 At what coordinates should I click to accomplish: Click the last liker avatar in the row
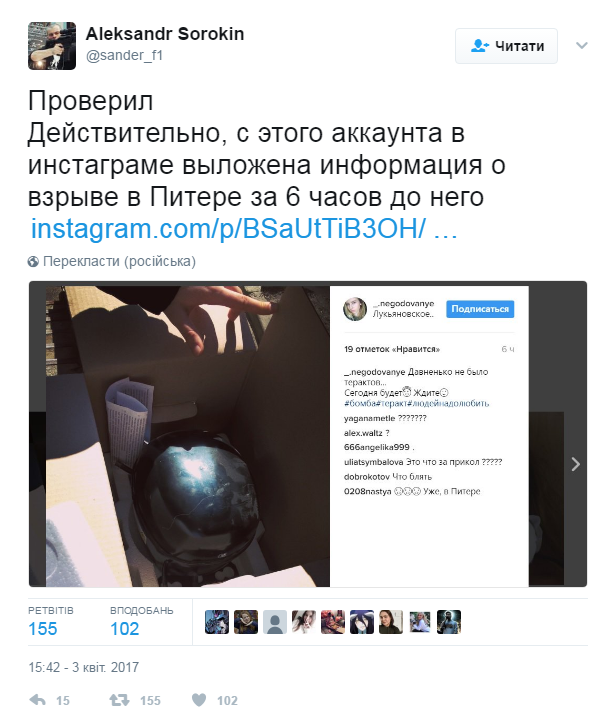coord(449,622)
